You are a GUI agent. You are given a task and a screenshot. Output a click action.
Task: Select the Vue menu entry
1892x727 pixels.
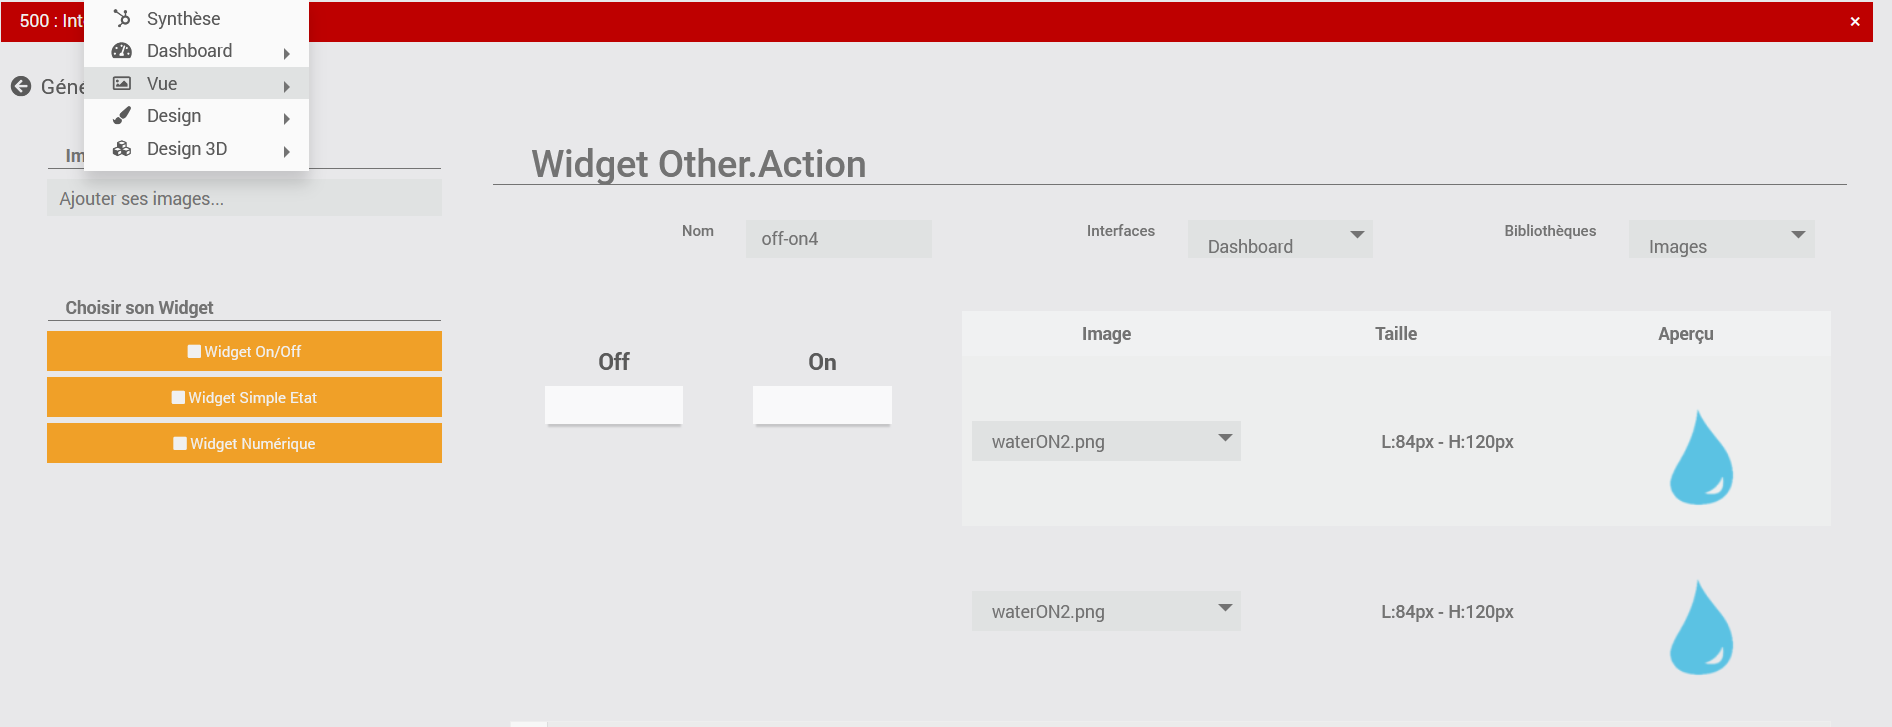[196, 83]
